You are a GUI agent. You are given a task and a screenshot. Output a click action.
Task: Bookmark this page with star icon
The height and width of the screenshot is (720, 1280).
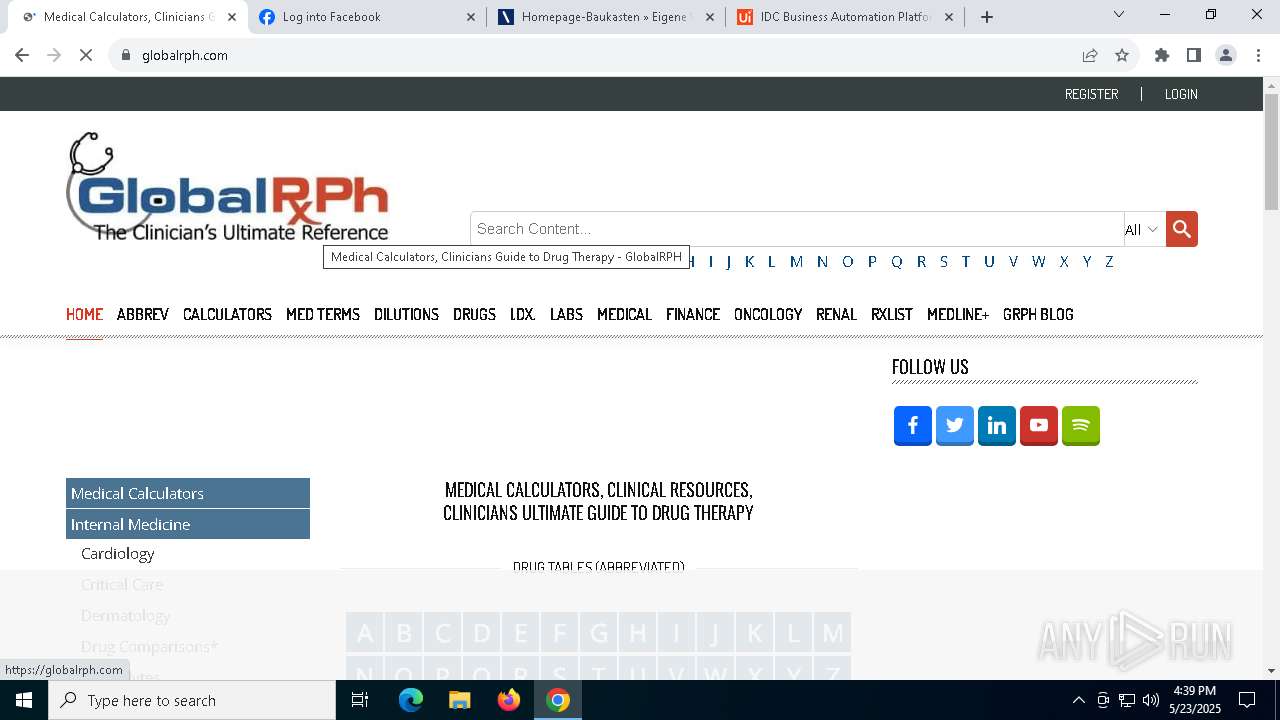click(x=1122, y=55)
